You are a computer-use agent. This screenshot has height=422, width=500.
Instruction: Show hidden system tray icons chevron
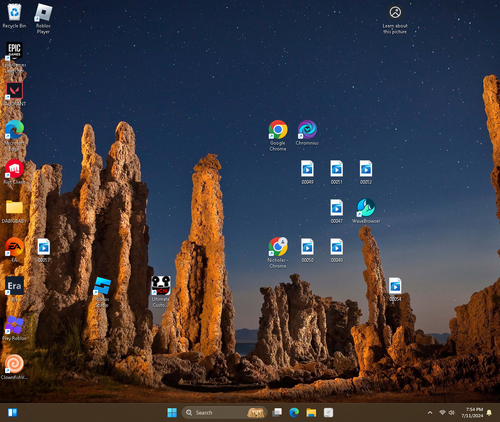click(x=430, y=413)
